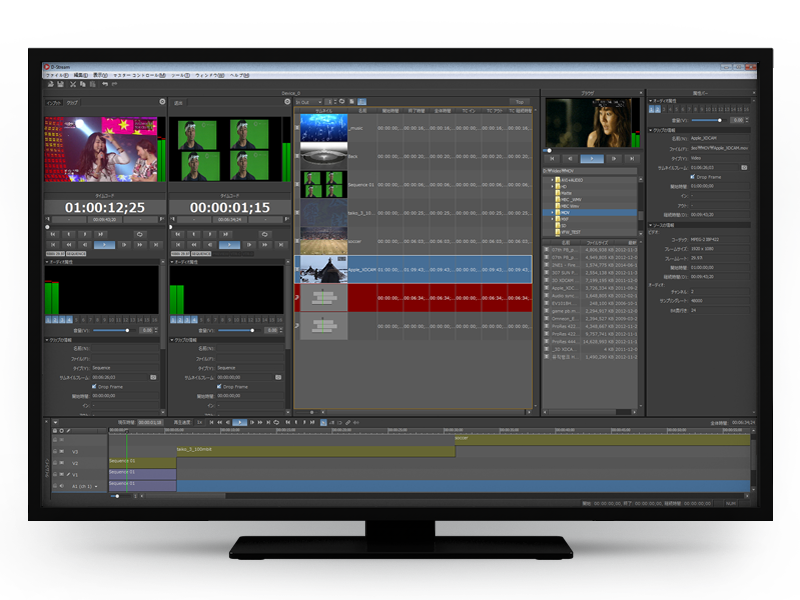The width and height of the screenshot is (800, 600).
Task: Play the browser preview clip
Action: pos(592,159)
